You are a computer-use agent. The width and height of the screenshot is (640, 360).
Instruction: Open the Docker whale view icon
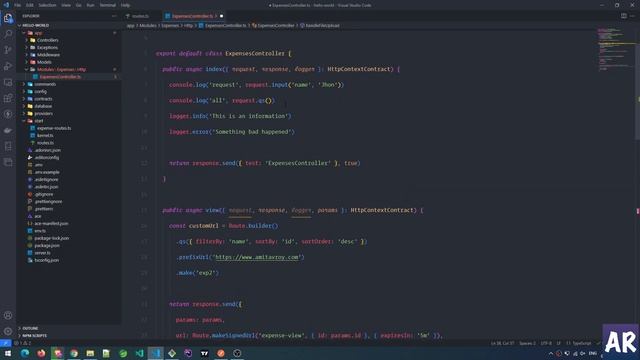pyautogui.click(x=8, y=130)
